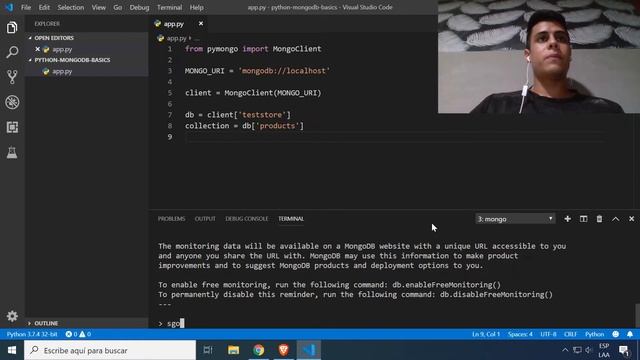Click the Windows taskbar search box
This screenshot has height=360, width=640.
click(110, 350)
